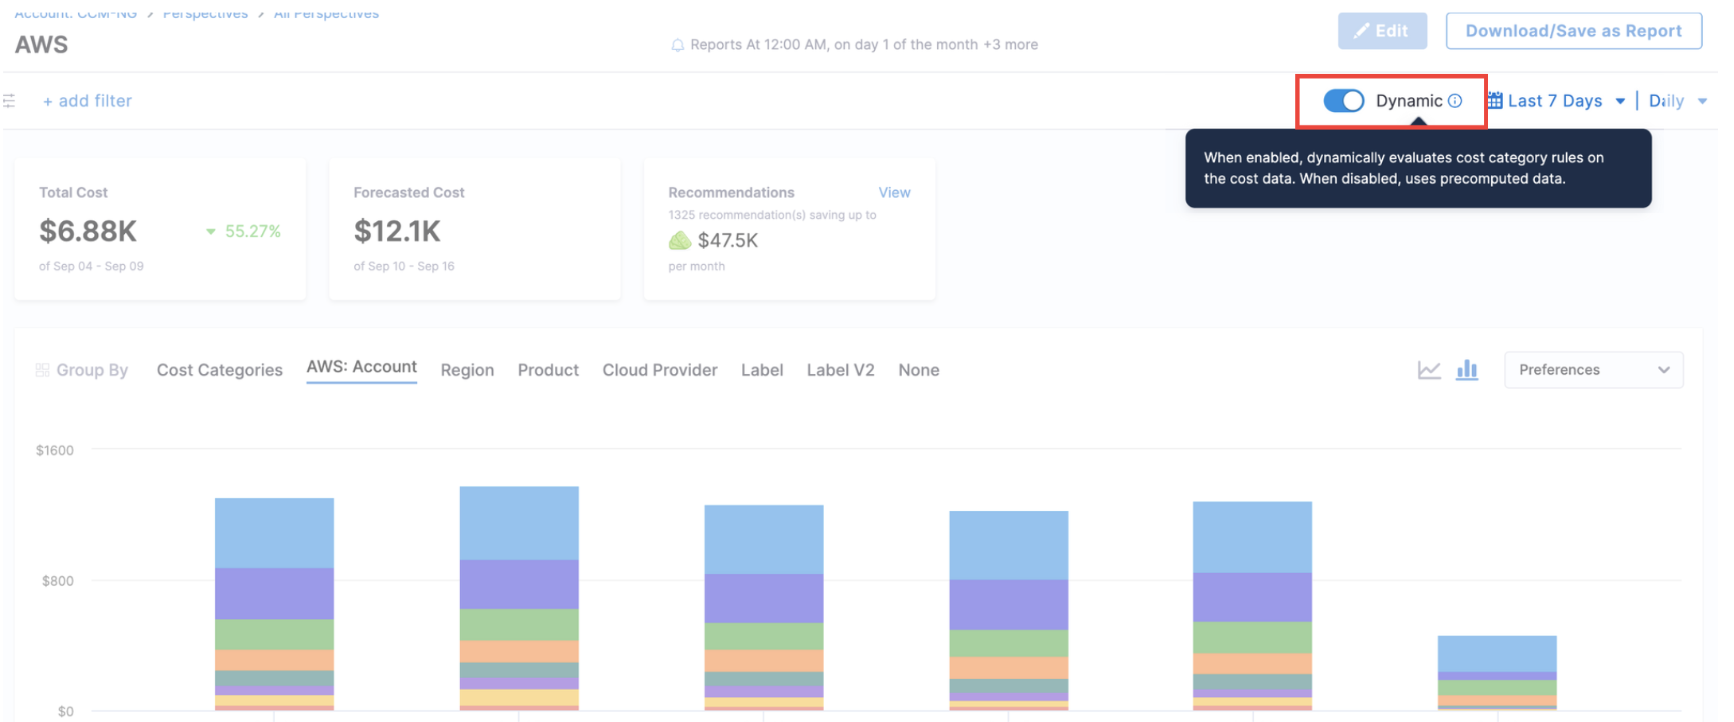Click the calendar icon for date range
This screenshot has height=722, width=1734.
coord(1495,101)
